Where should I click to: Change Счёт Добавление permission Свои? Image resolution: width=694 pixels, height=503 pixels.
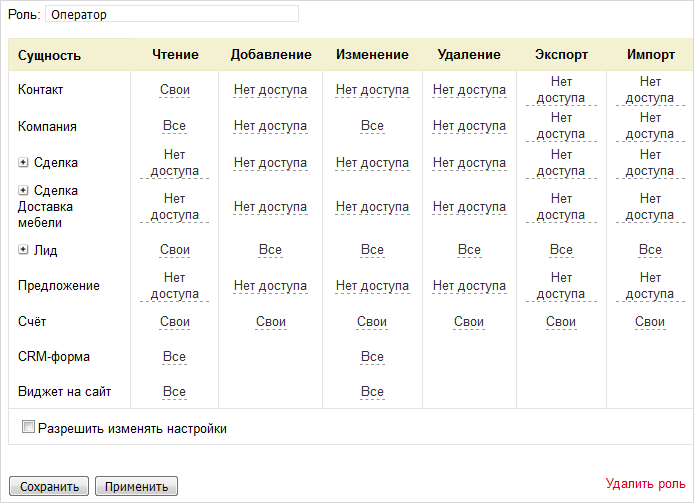click(270, 322)
